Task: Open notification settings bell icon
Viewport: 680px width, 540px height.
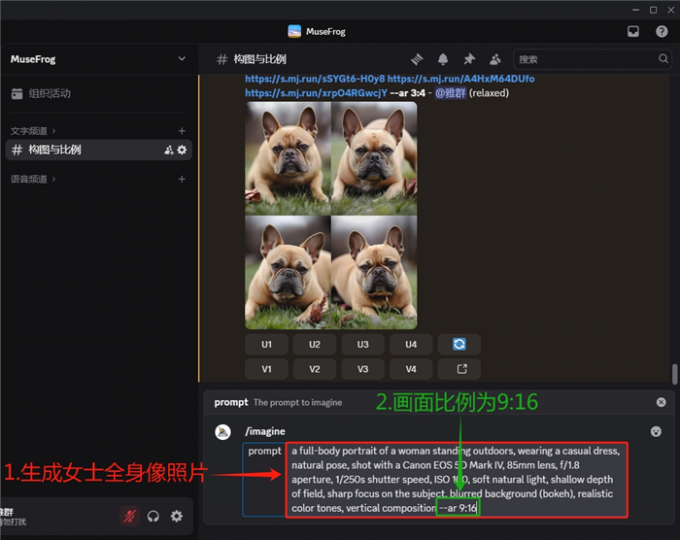Action: (443, 59)
